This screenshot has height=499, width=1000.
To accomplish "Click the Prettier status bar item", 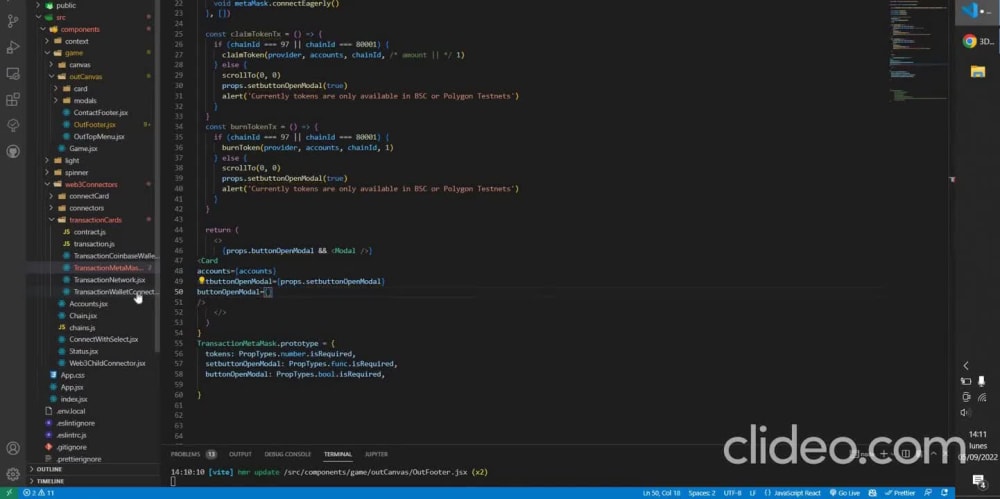I will click(x=901, y=493).
